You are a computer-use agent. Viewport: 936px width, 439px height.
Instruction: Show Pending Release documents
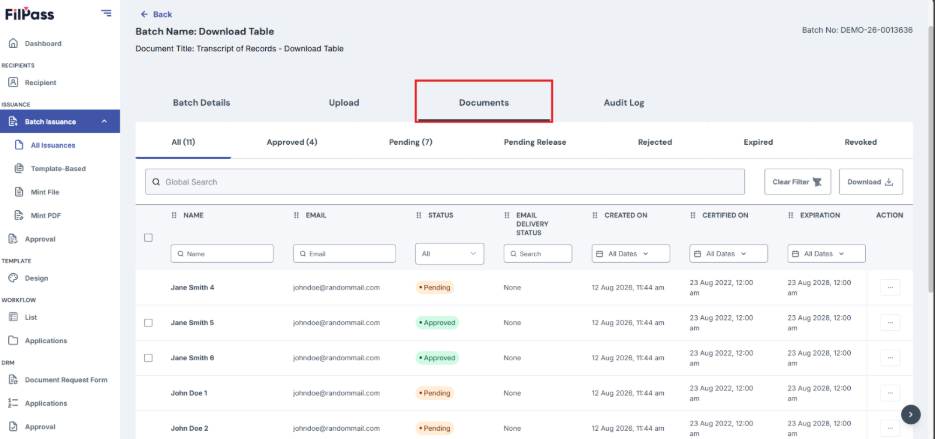tap(535, 142)
